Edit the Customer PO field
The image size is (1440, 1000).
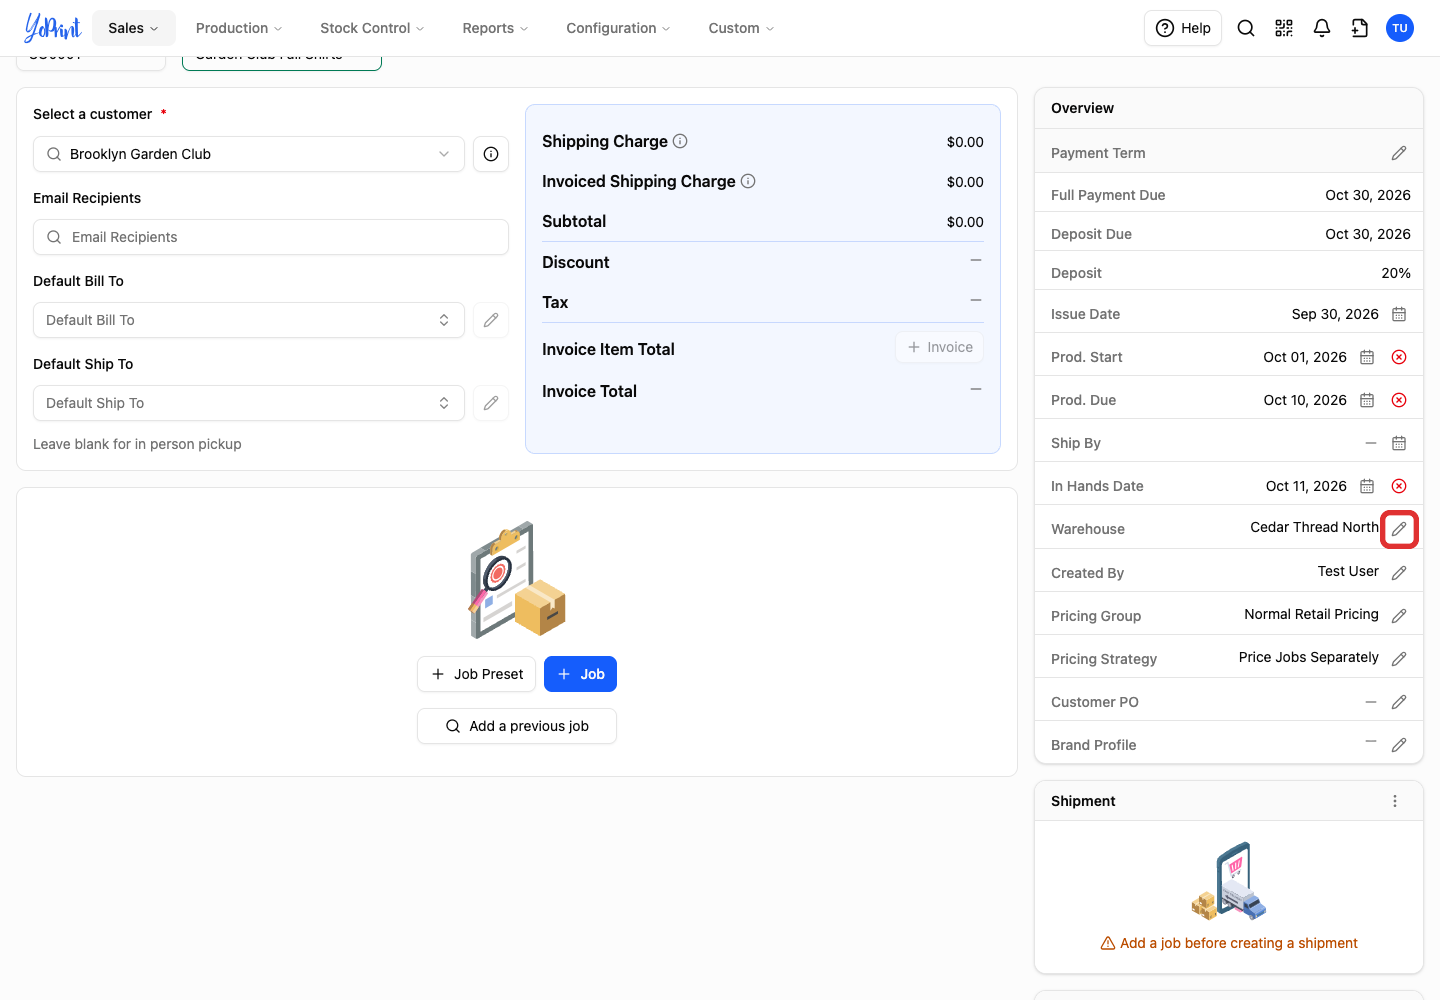click(x=1399, y=702)
